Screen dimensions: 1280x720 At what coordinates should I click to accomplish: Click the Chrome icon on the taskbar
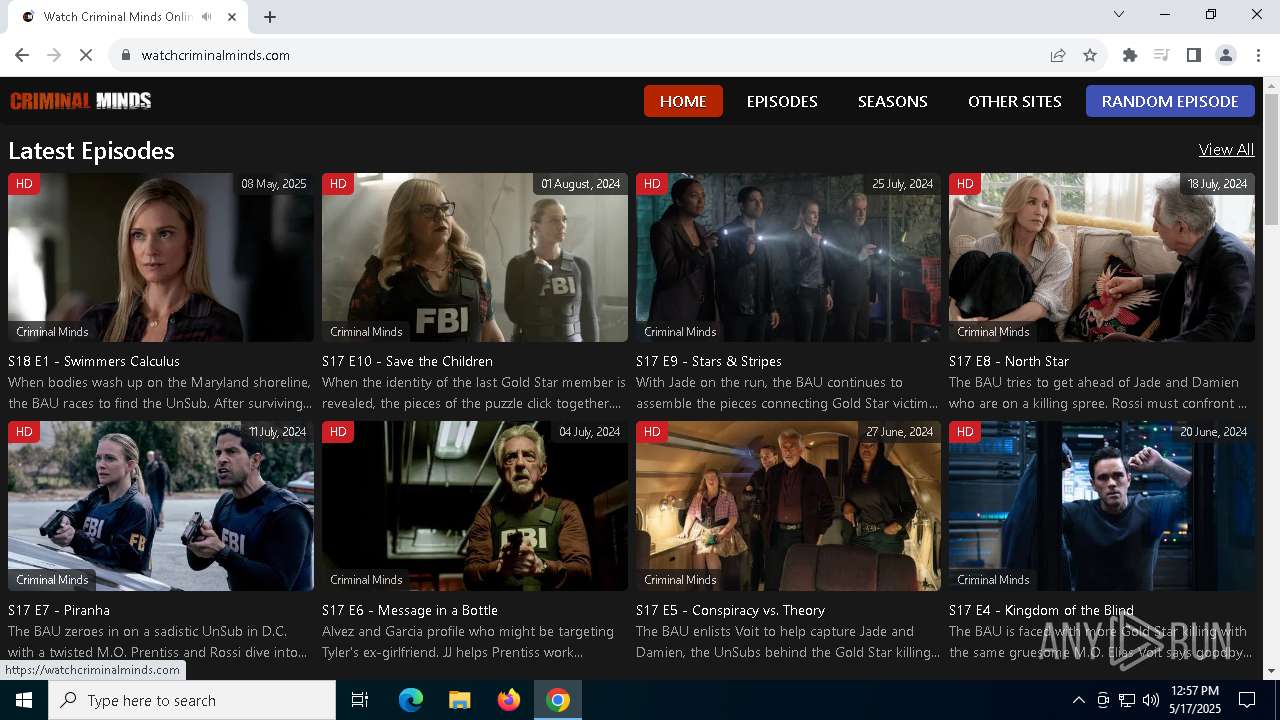coord(558,700)
